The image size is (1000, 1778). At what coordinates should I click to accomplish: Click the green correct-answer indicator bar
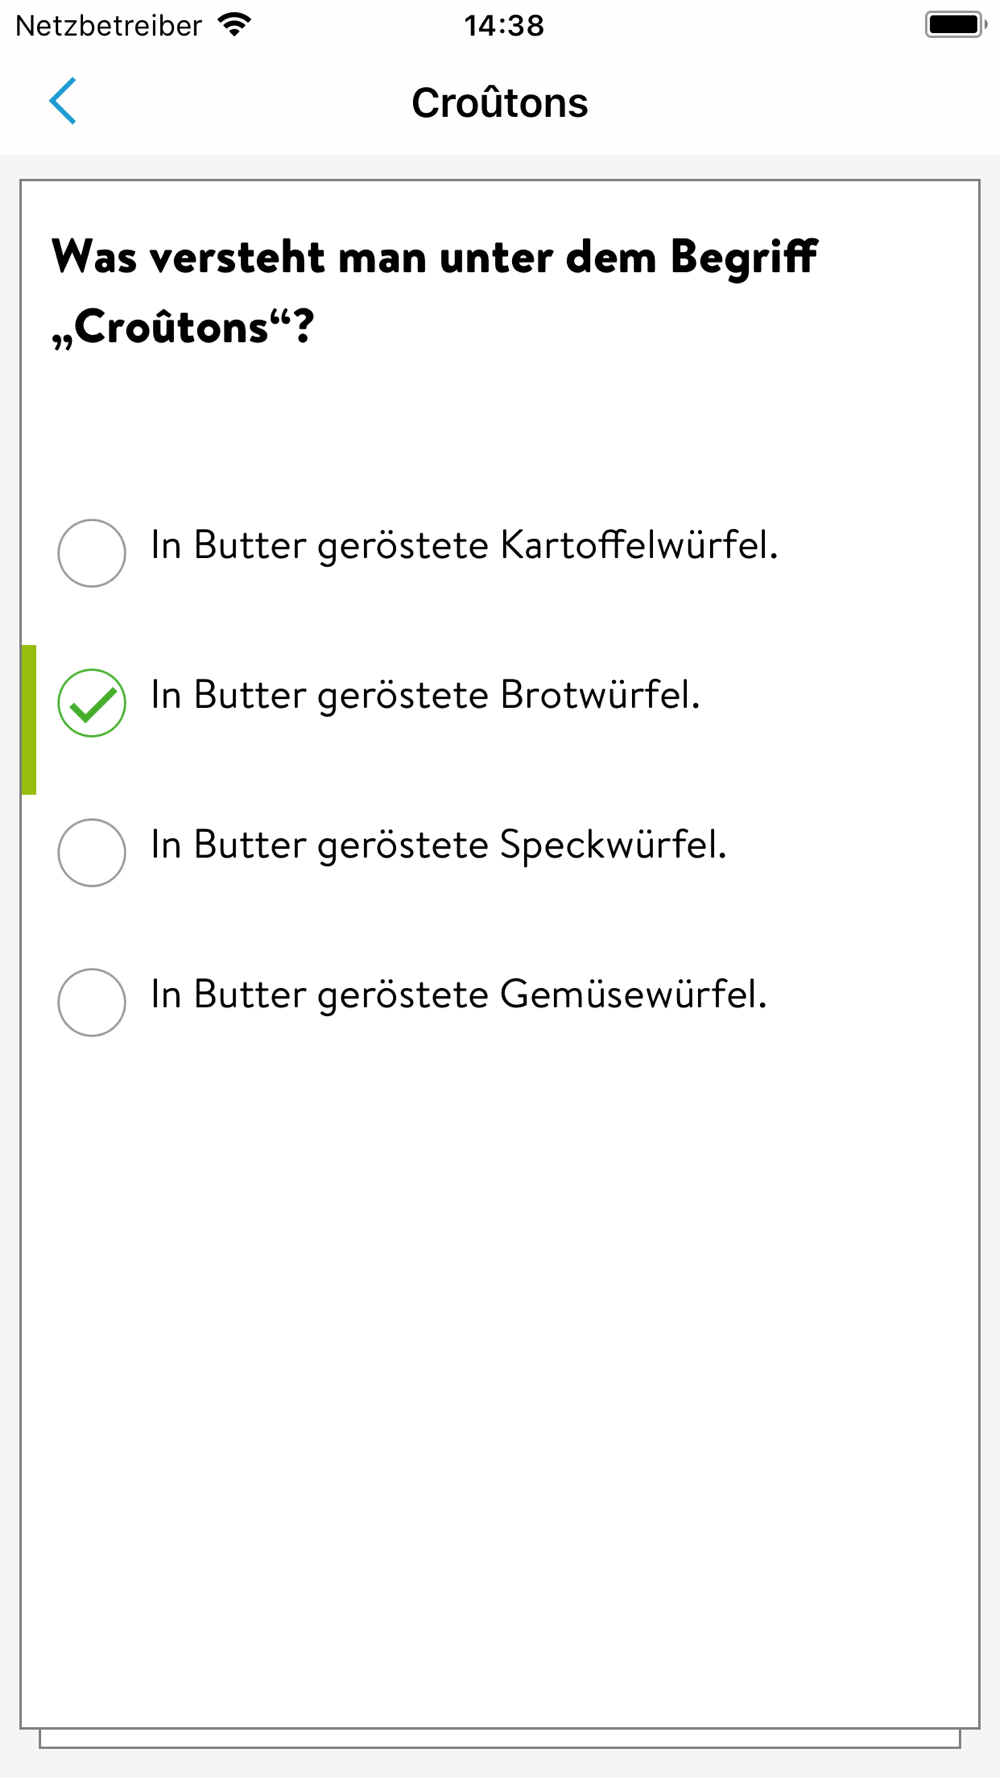[x=29, y=720]
